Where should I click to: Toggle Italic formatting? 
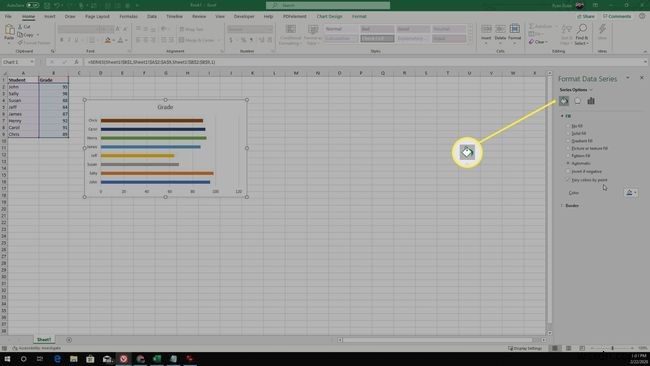[x=69, y=40]
